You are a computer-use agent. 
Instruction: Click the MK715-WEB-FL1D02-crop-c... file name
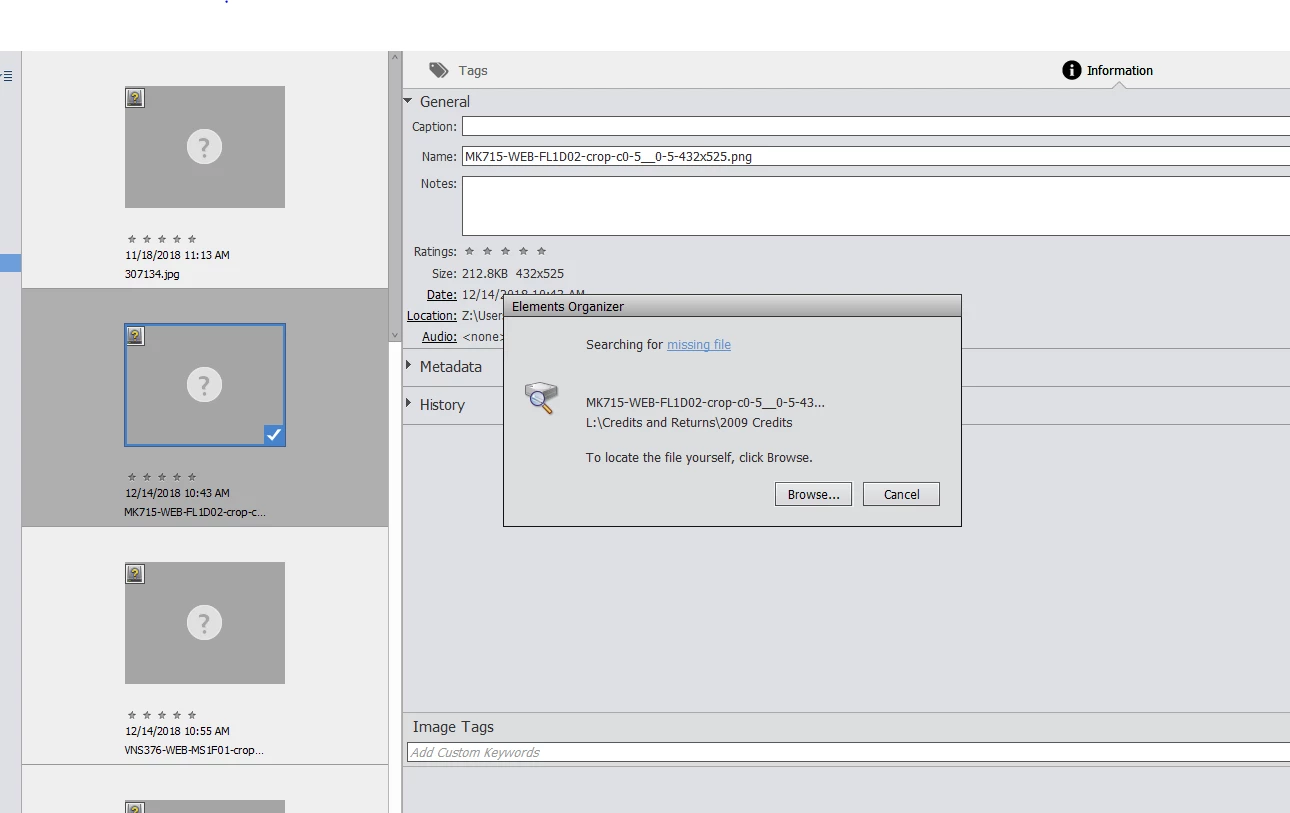[x=195, y=511]
